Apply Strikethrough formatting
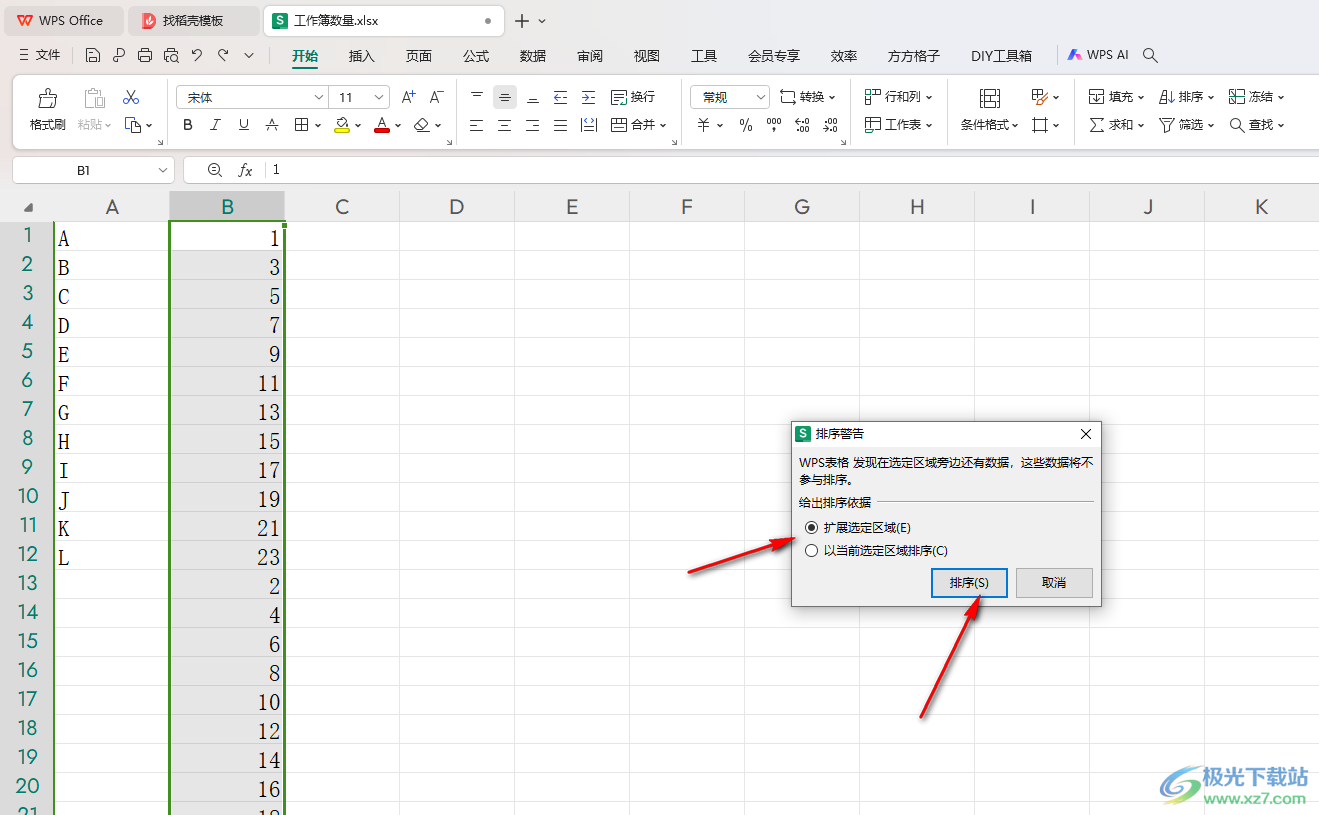Viewport: 1319px width, 815px height. (272, 125)
